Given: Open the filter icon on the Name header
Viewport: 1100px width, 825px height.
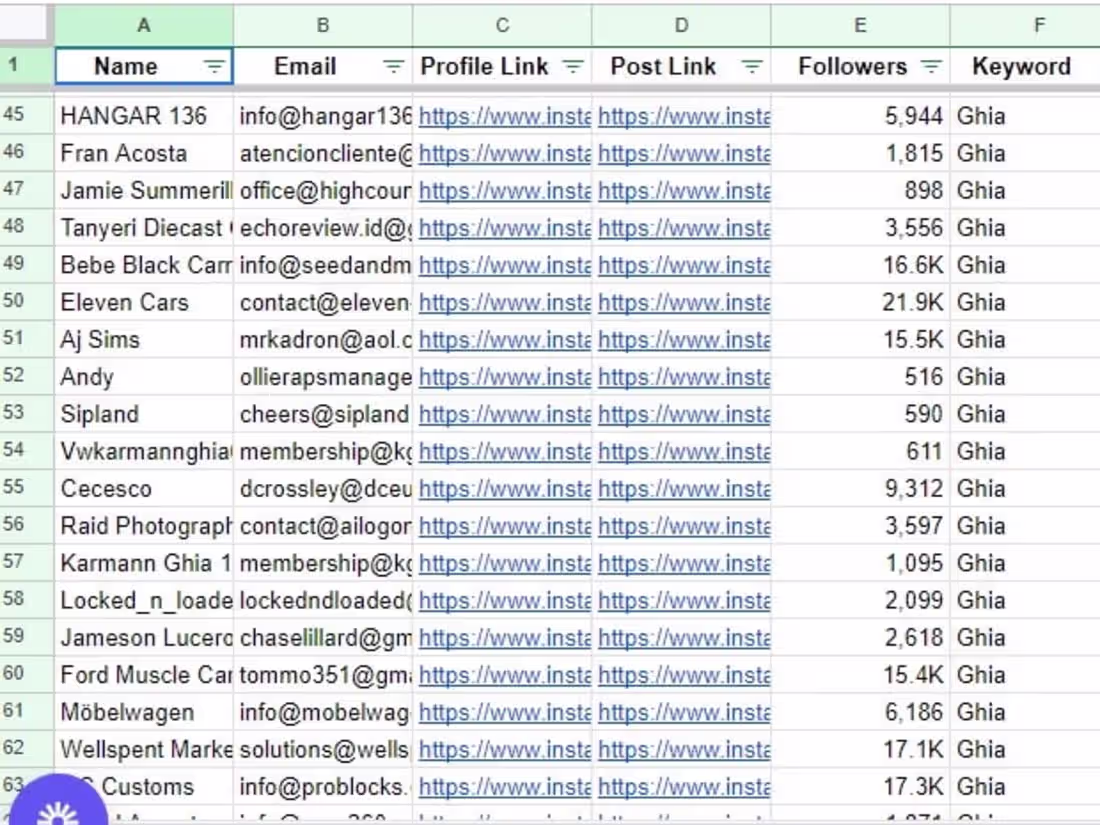Looking at the screenshot, I should 214,66.
